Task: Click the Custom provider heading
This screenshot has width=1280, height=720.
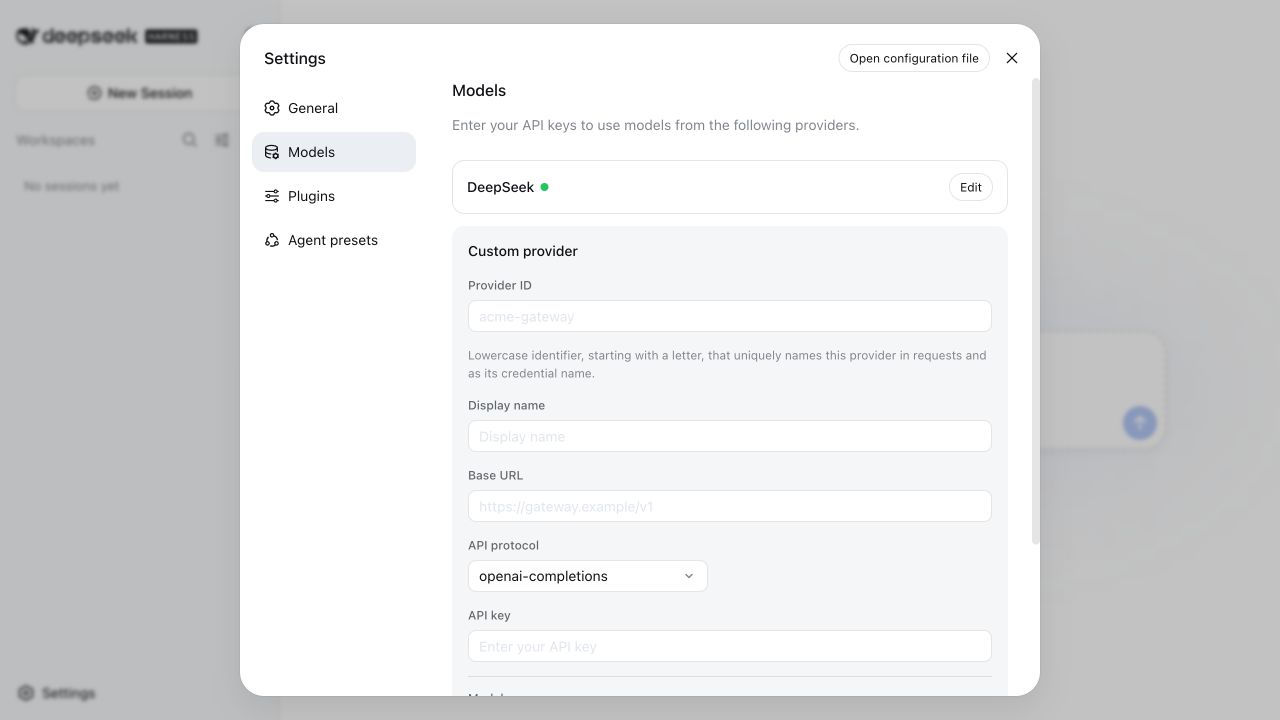Action: point(523,251)
